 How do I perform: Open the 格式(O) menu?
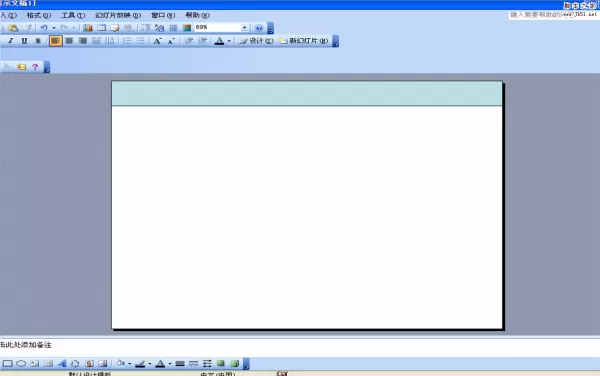coord(39,15)
